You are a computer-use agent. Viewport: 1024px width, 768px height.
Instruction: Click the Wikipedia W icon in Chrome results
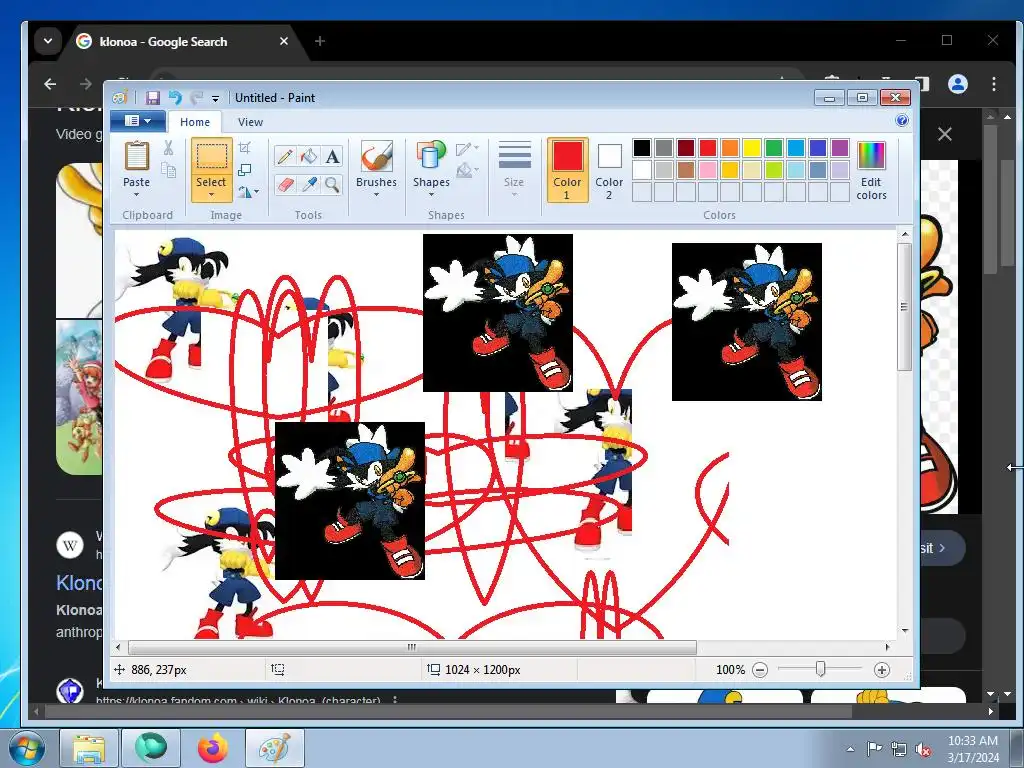tap(70, 545)
